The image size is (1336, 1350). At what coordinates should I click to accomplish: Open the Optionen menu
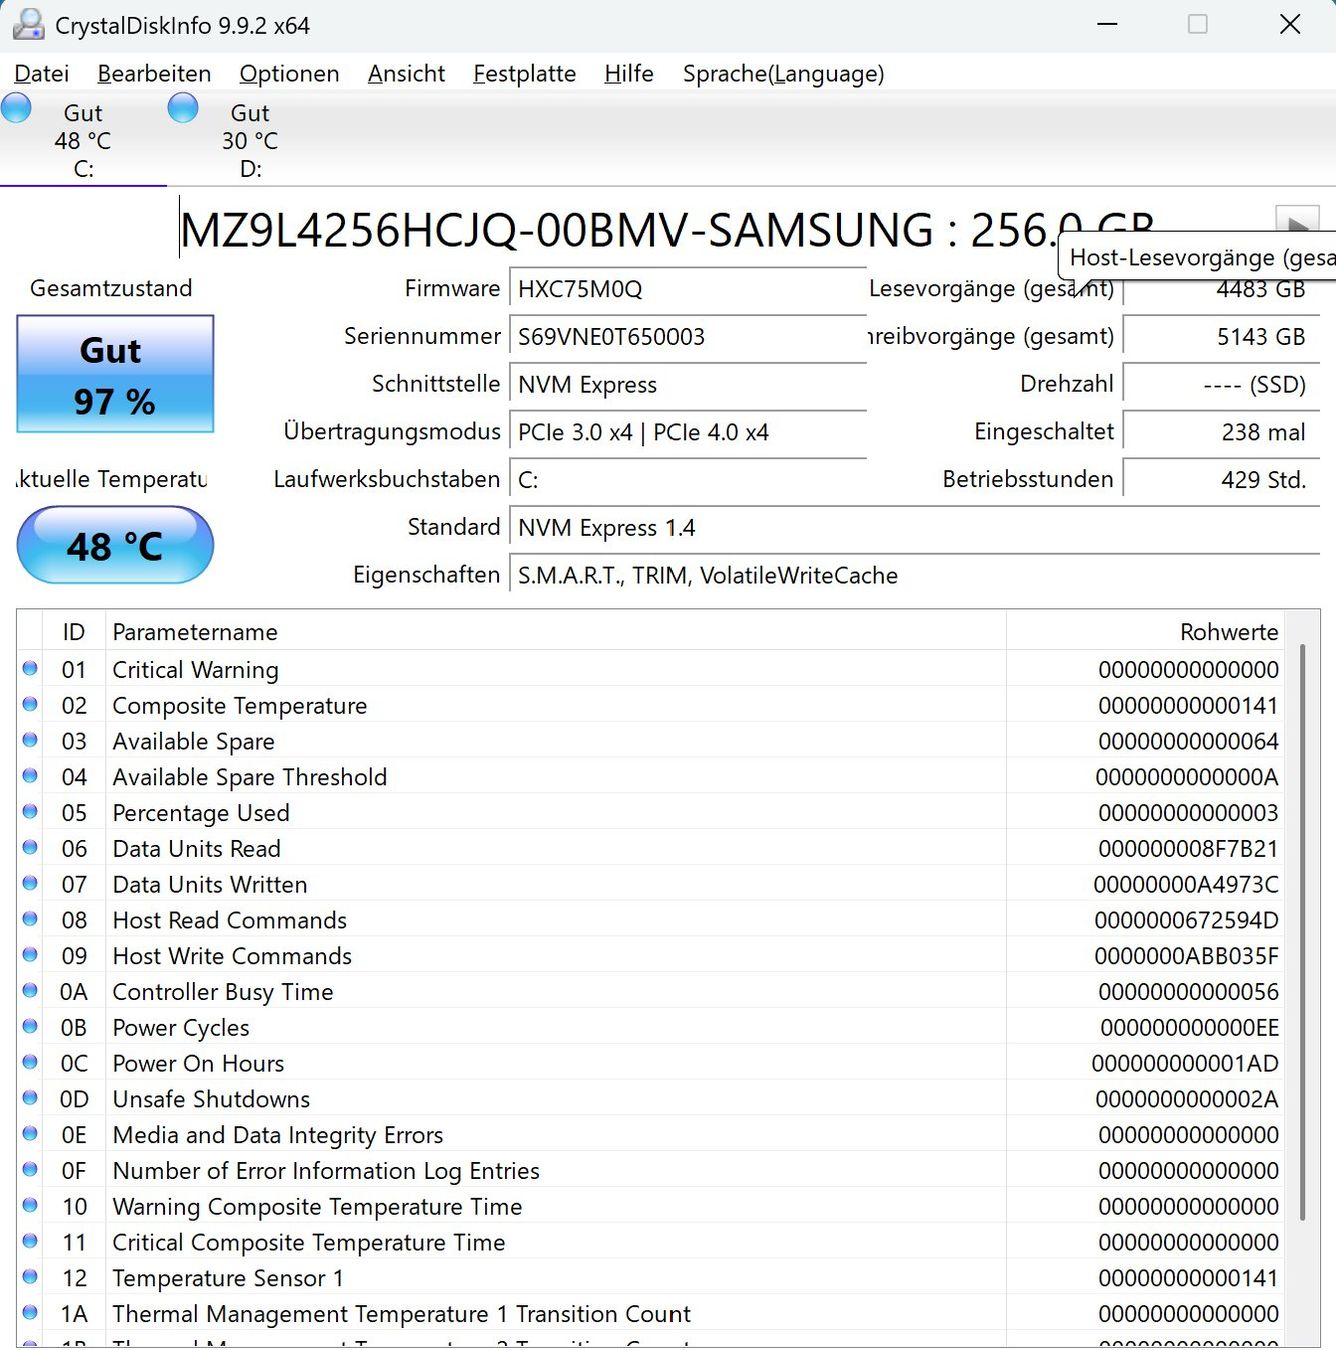point(289,74)
